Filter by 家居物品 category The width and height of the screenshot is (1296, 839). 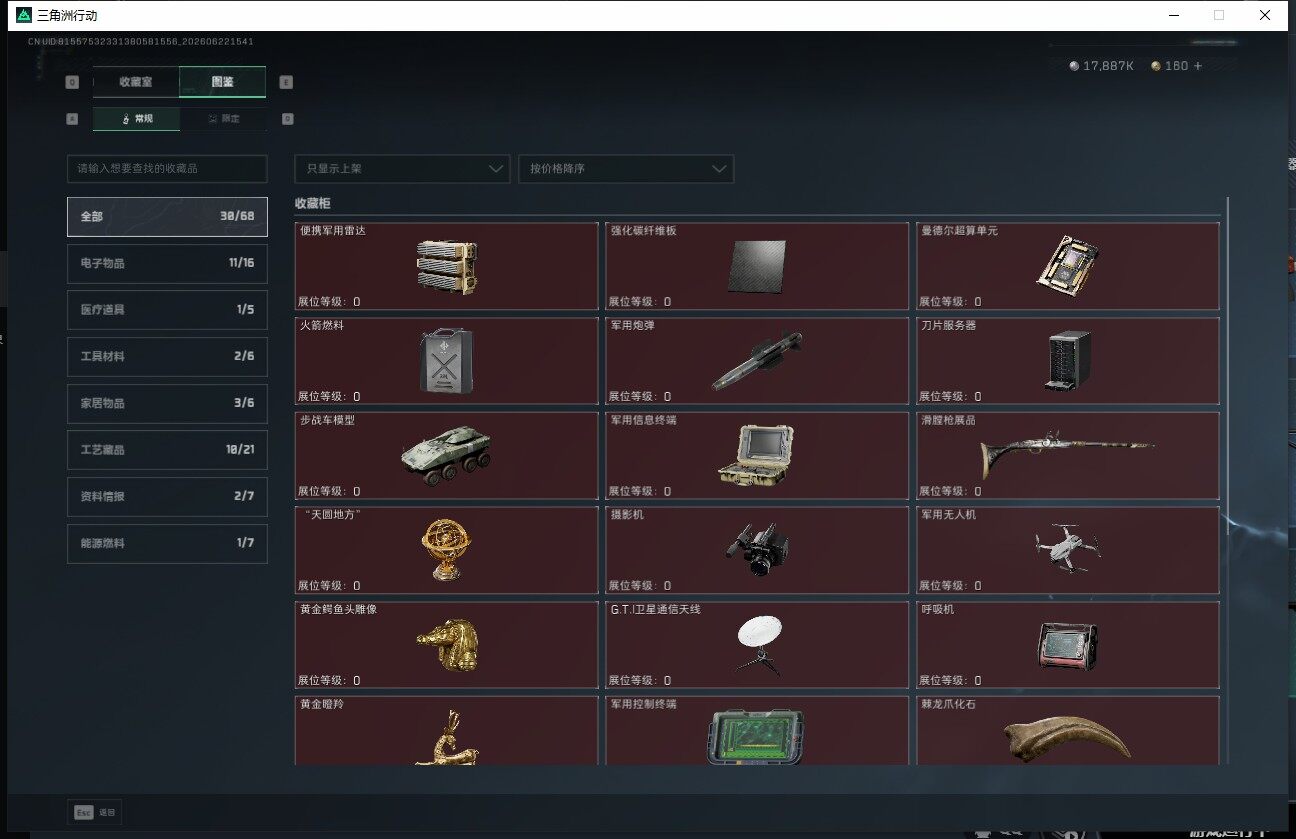[x=167, y=404]
